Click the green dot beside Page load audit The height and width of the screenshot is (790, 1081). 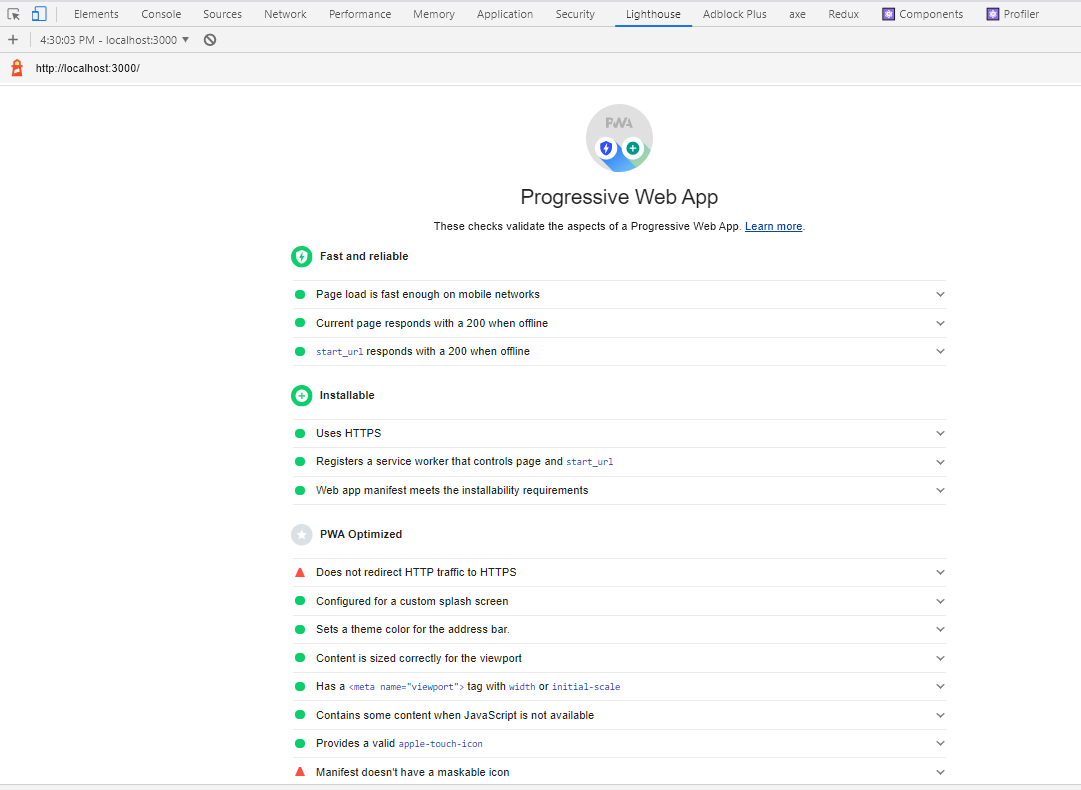[300, 294]
